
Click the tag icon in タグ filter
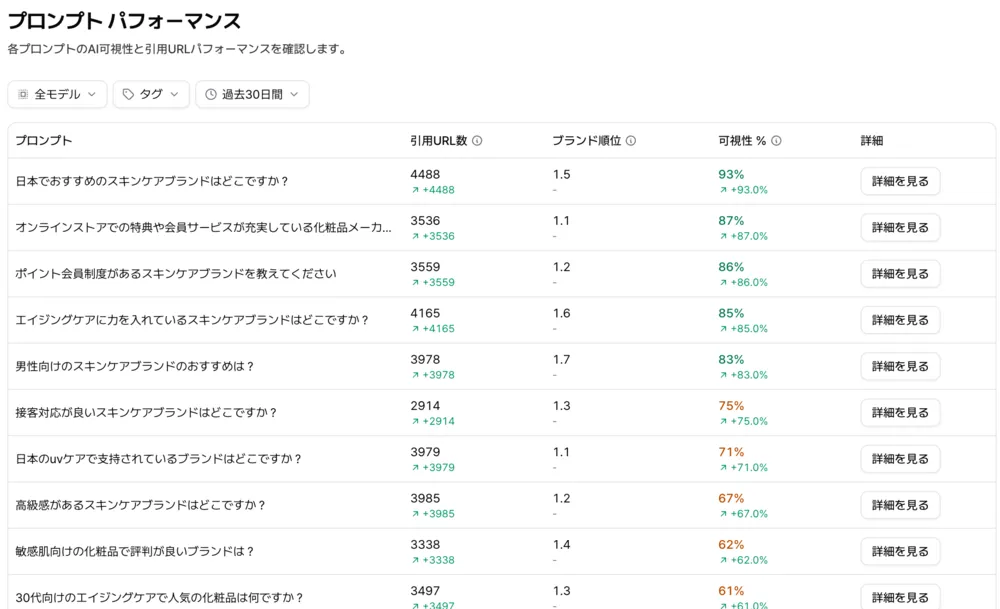pyautogui.click(x=128, y=94)
